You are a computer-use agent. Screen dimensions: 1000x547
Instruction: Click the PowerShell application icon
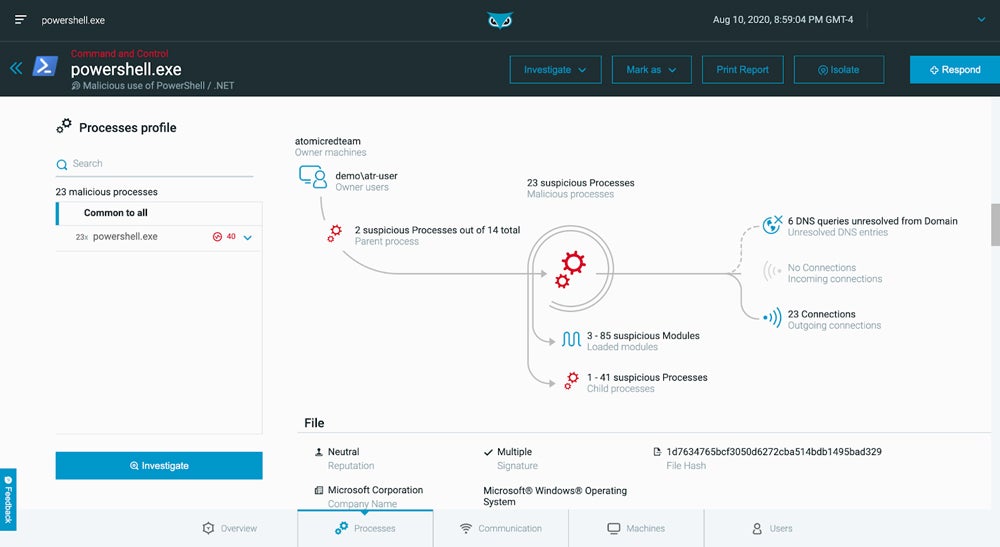coord(45,67)
